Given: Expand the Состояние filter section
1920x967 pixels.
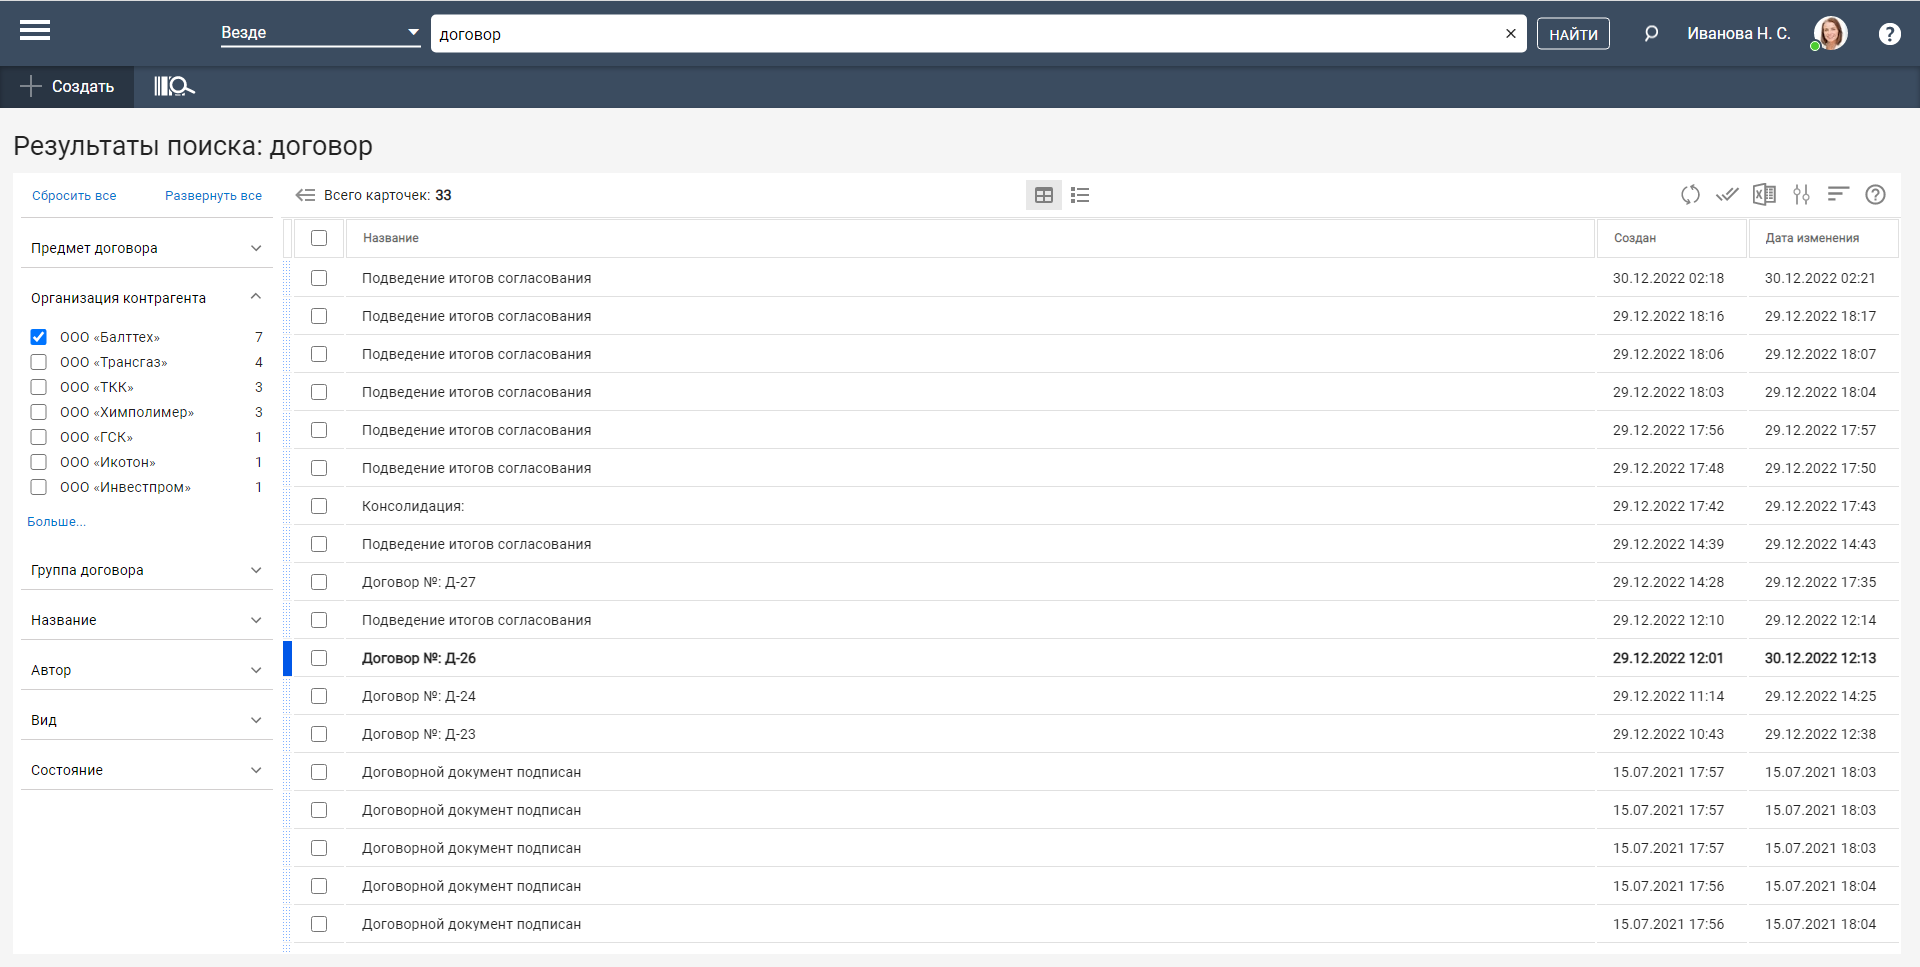Looking at the screenshot, I should point(146,770).
